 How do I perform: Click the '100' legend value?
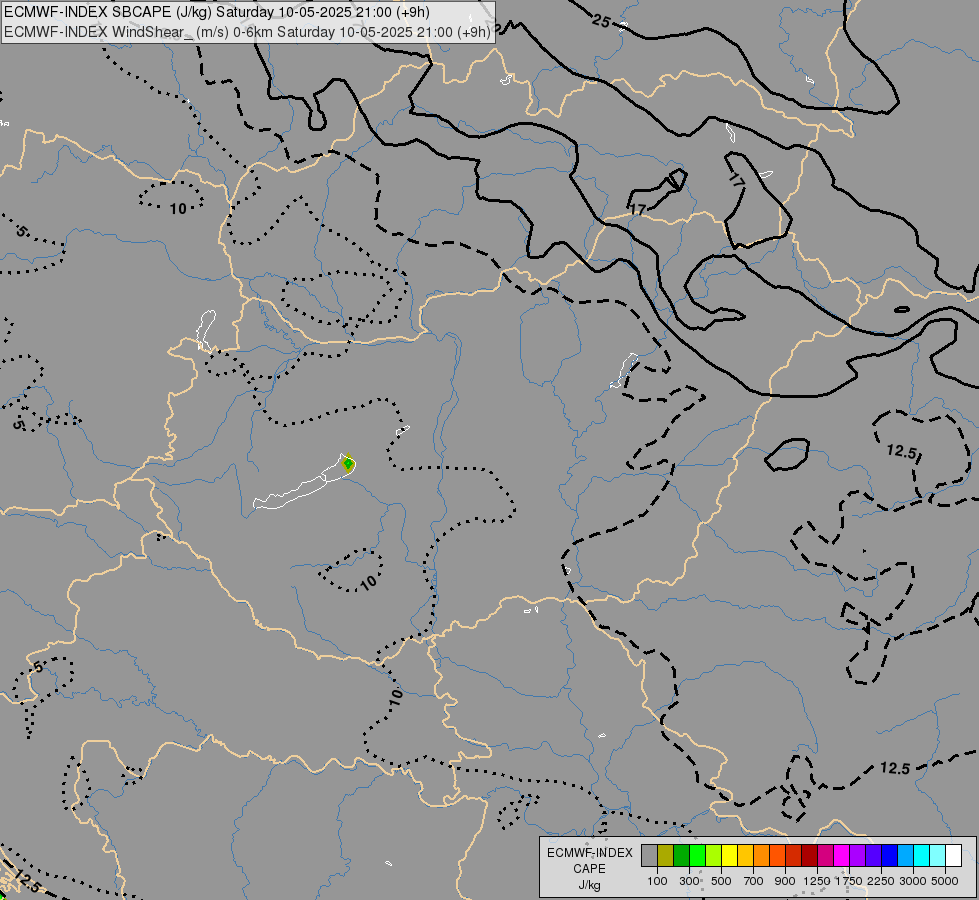click(x=657, y=881)
